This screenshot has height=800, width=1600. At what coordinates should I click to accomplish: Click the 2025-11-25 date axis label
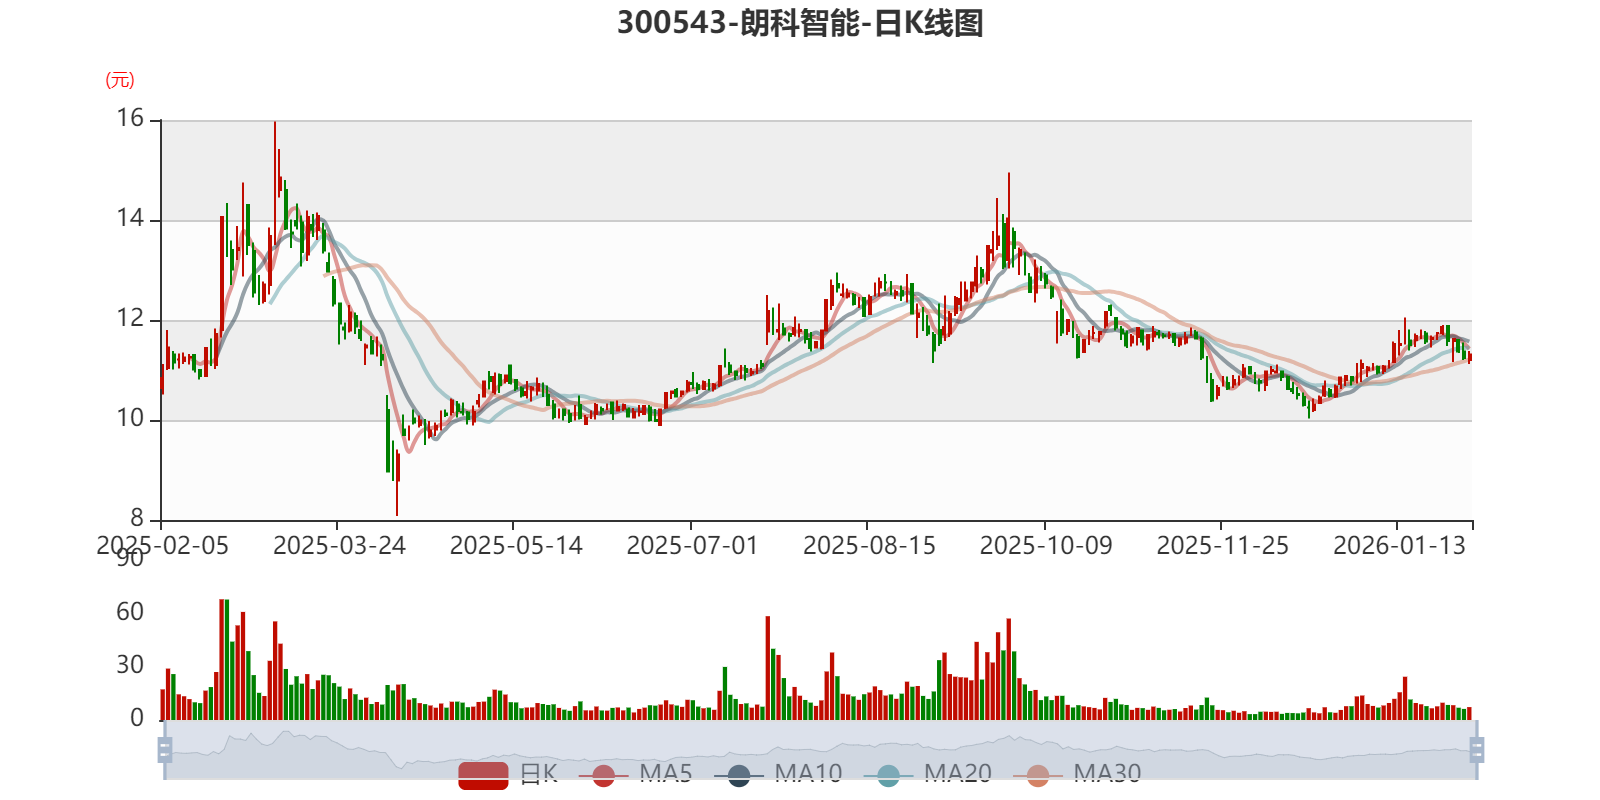(1222, 546)
